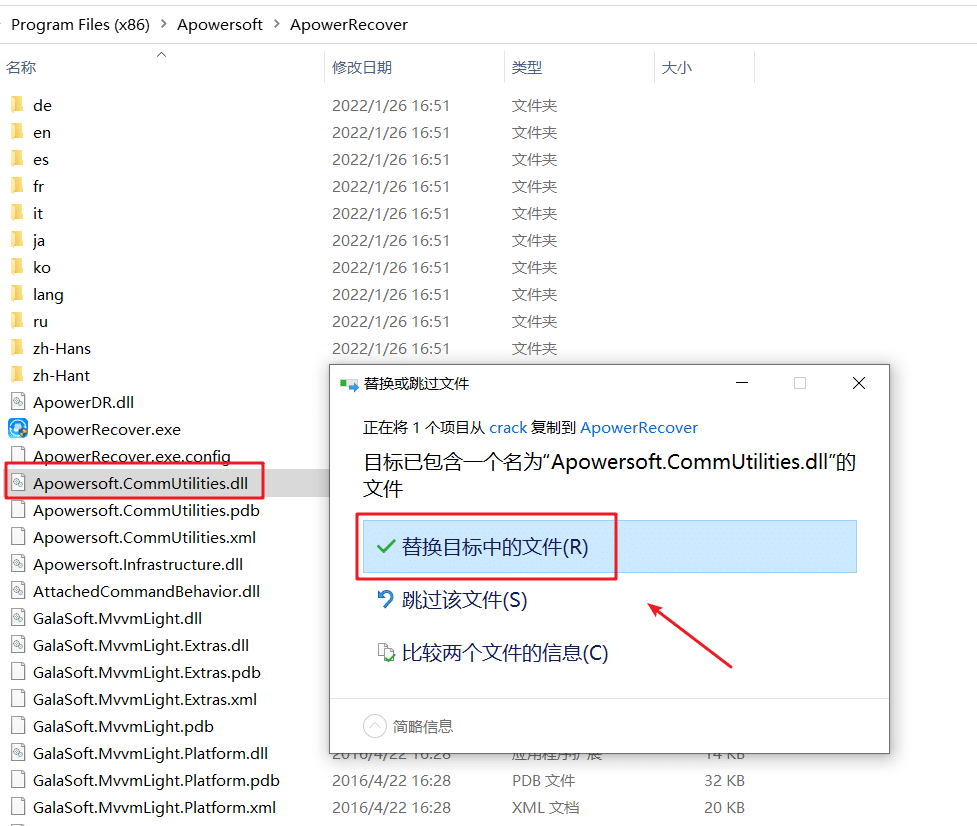Select the zh-Hans folder name
This screenshot has width=977, height=826.
pos(62,348)
